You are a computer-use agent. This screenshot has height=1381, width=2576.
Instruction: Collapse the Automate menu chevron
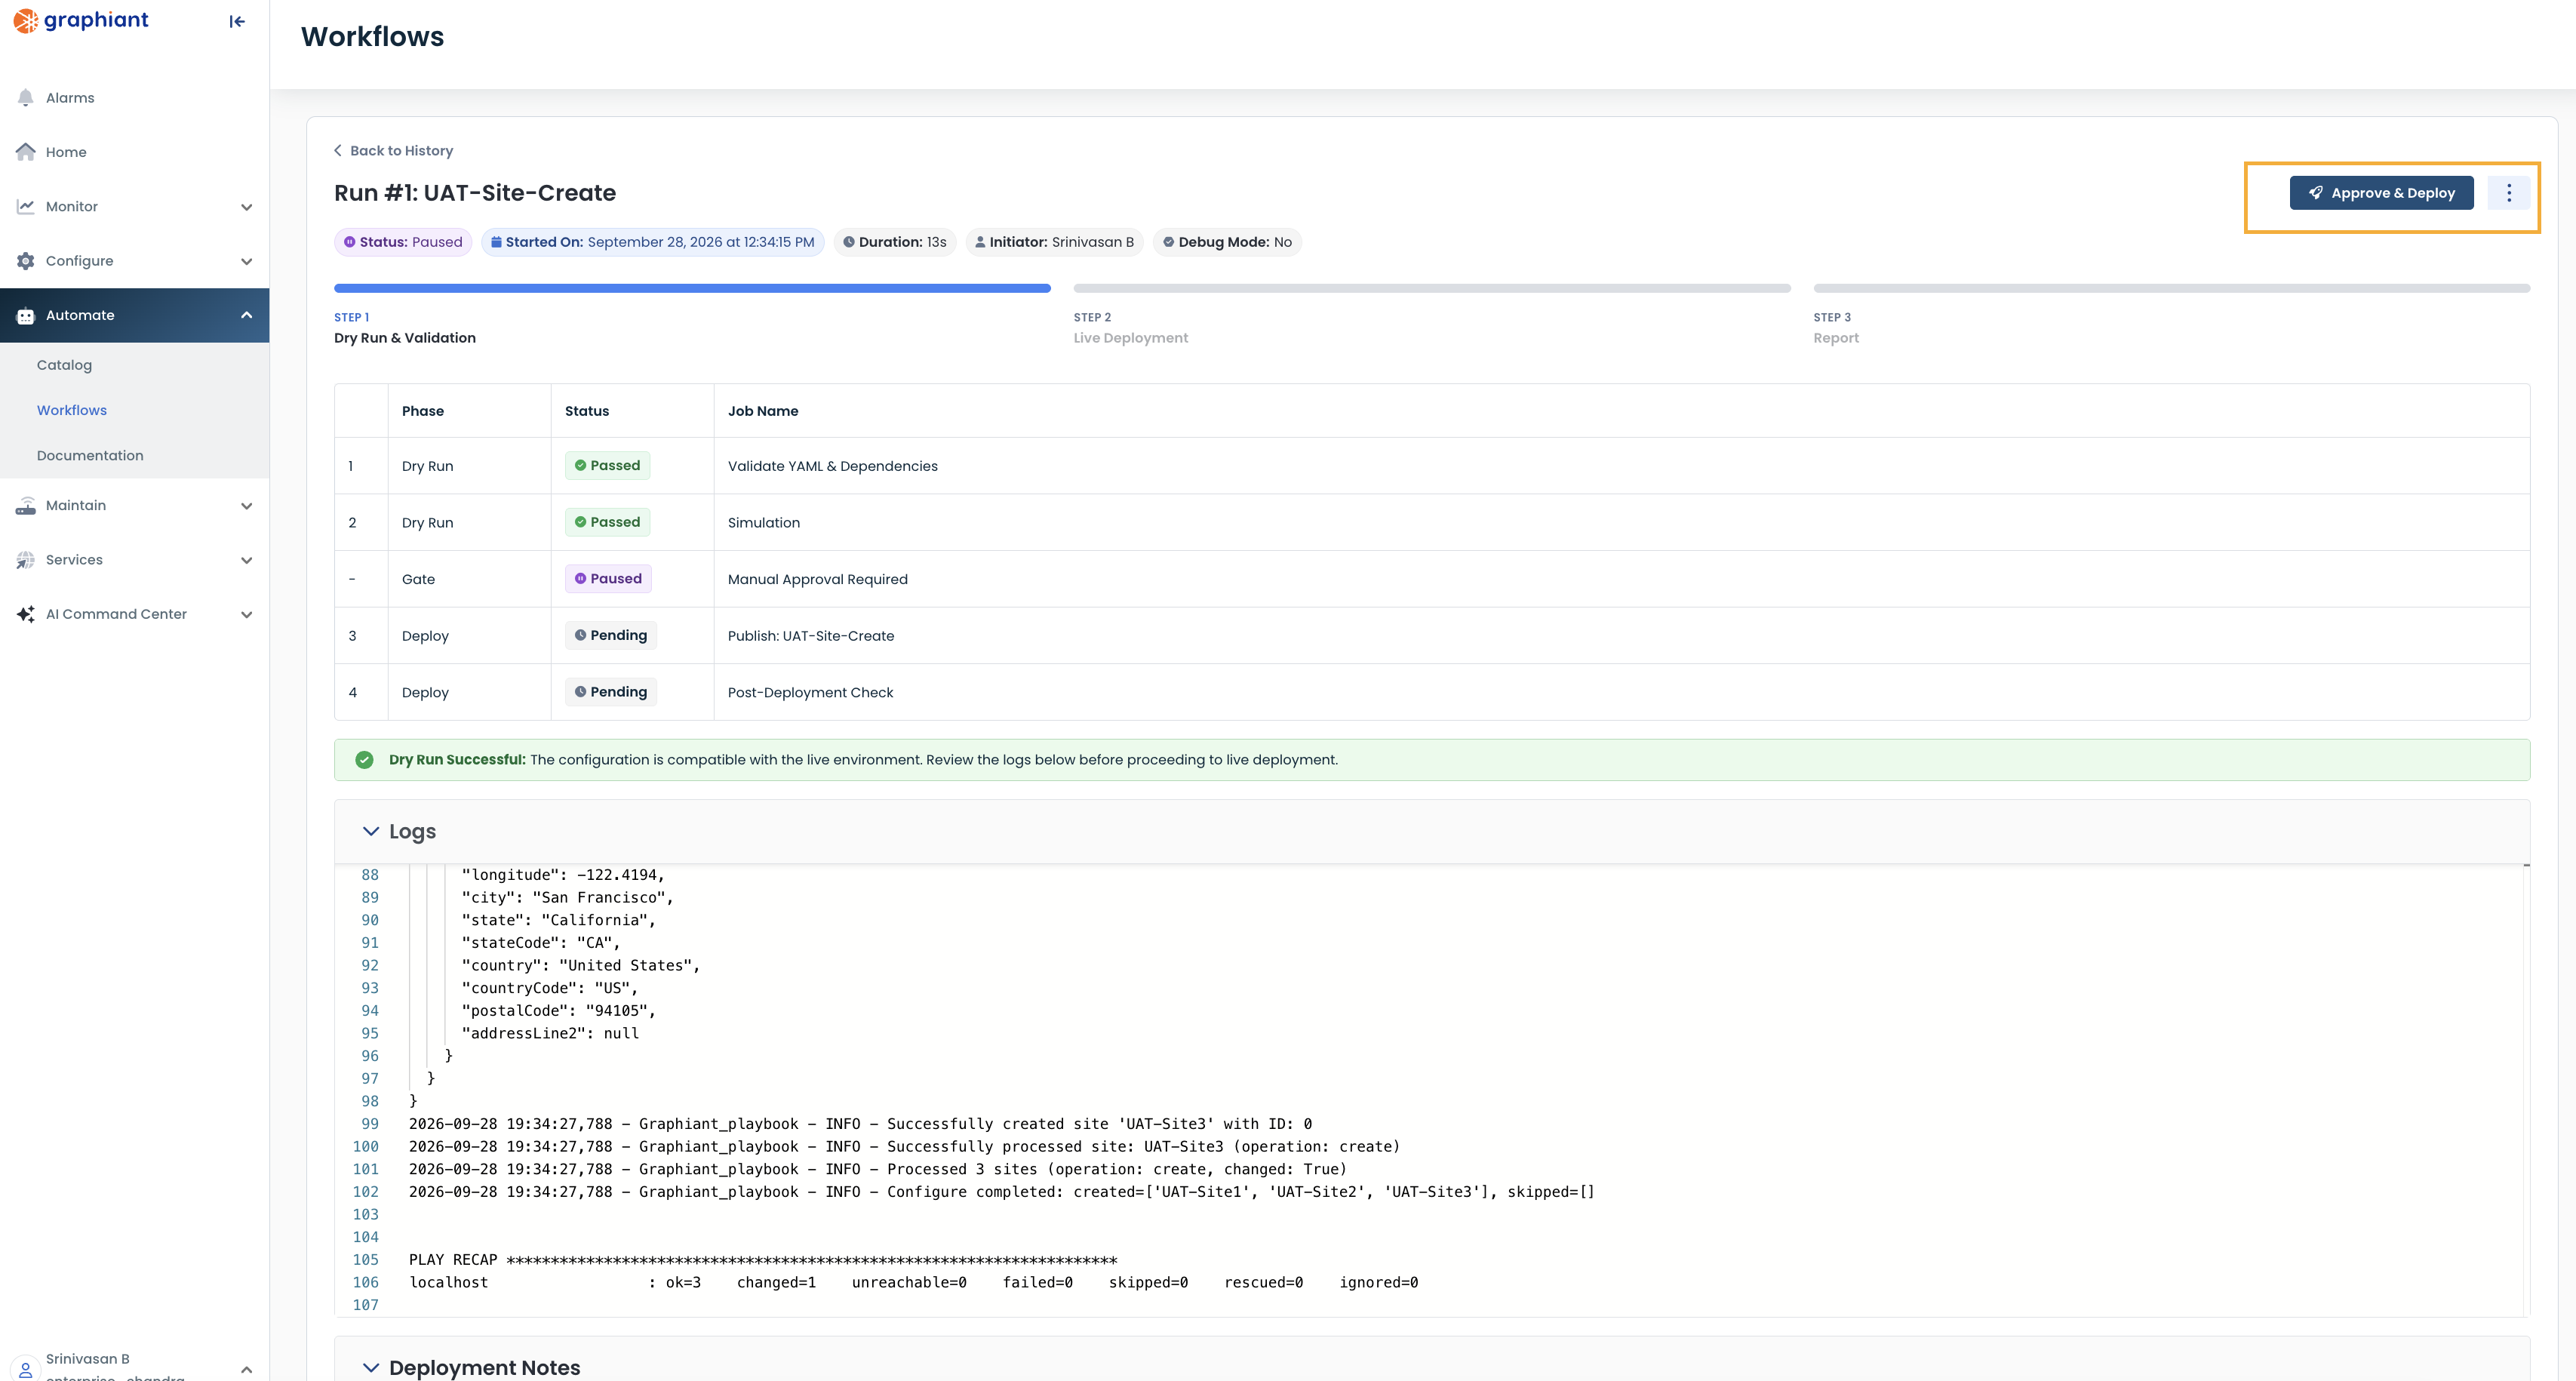pyautogui.click(x=246, y=315)
